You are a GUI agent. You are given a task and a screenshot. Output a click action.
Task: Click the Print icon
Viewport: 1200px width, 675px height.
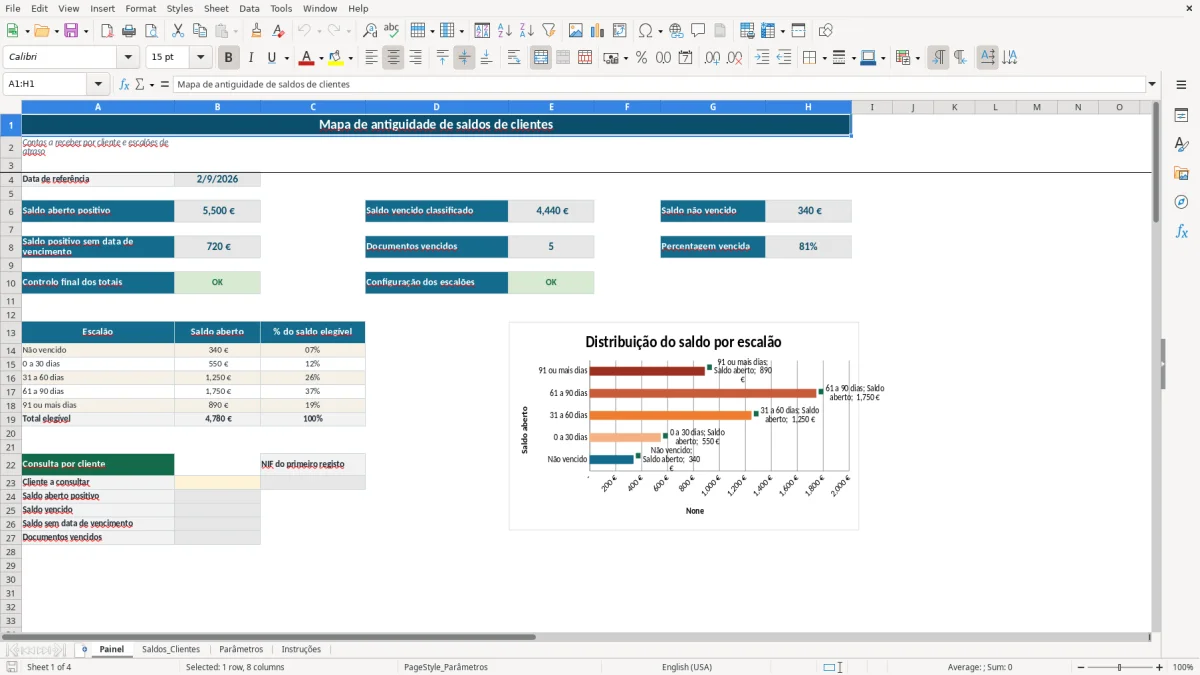point(127,31)
